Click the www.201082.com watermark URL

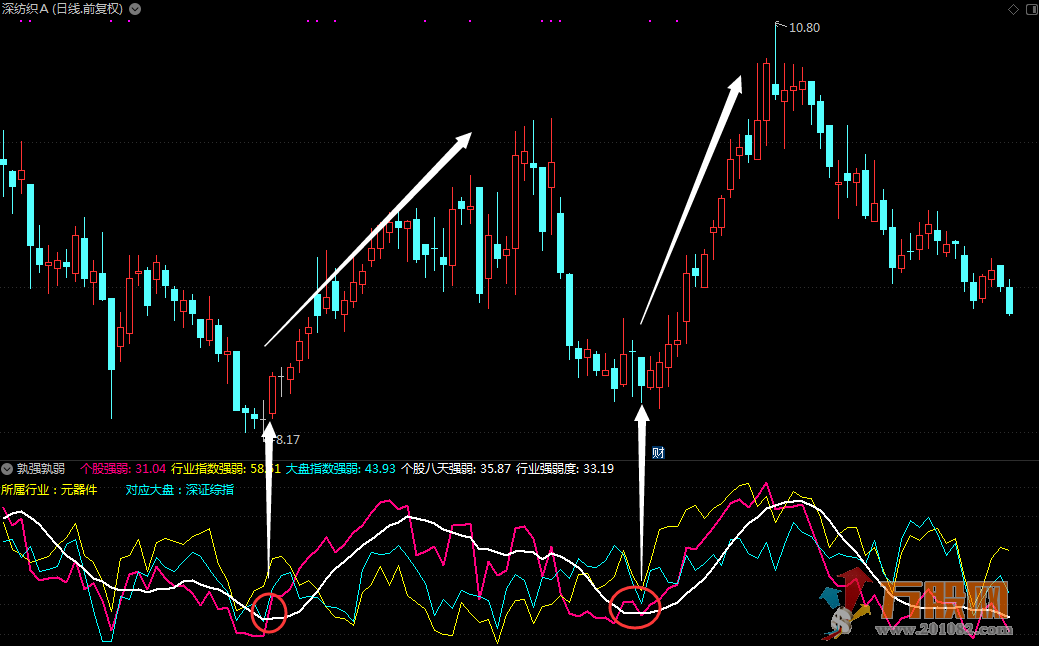[945, 630]
